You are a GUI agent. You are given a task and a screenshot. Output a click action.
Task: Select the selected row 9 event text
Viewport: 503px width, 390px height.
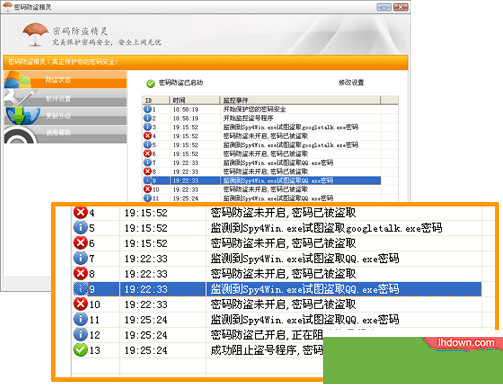pyautogui.click(x=278, y=180)
